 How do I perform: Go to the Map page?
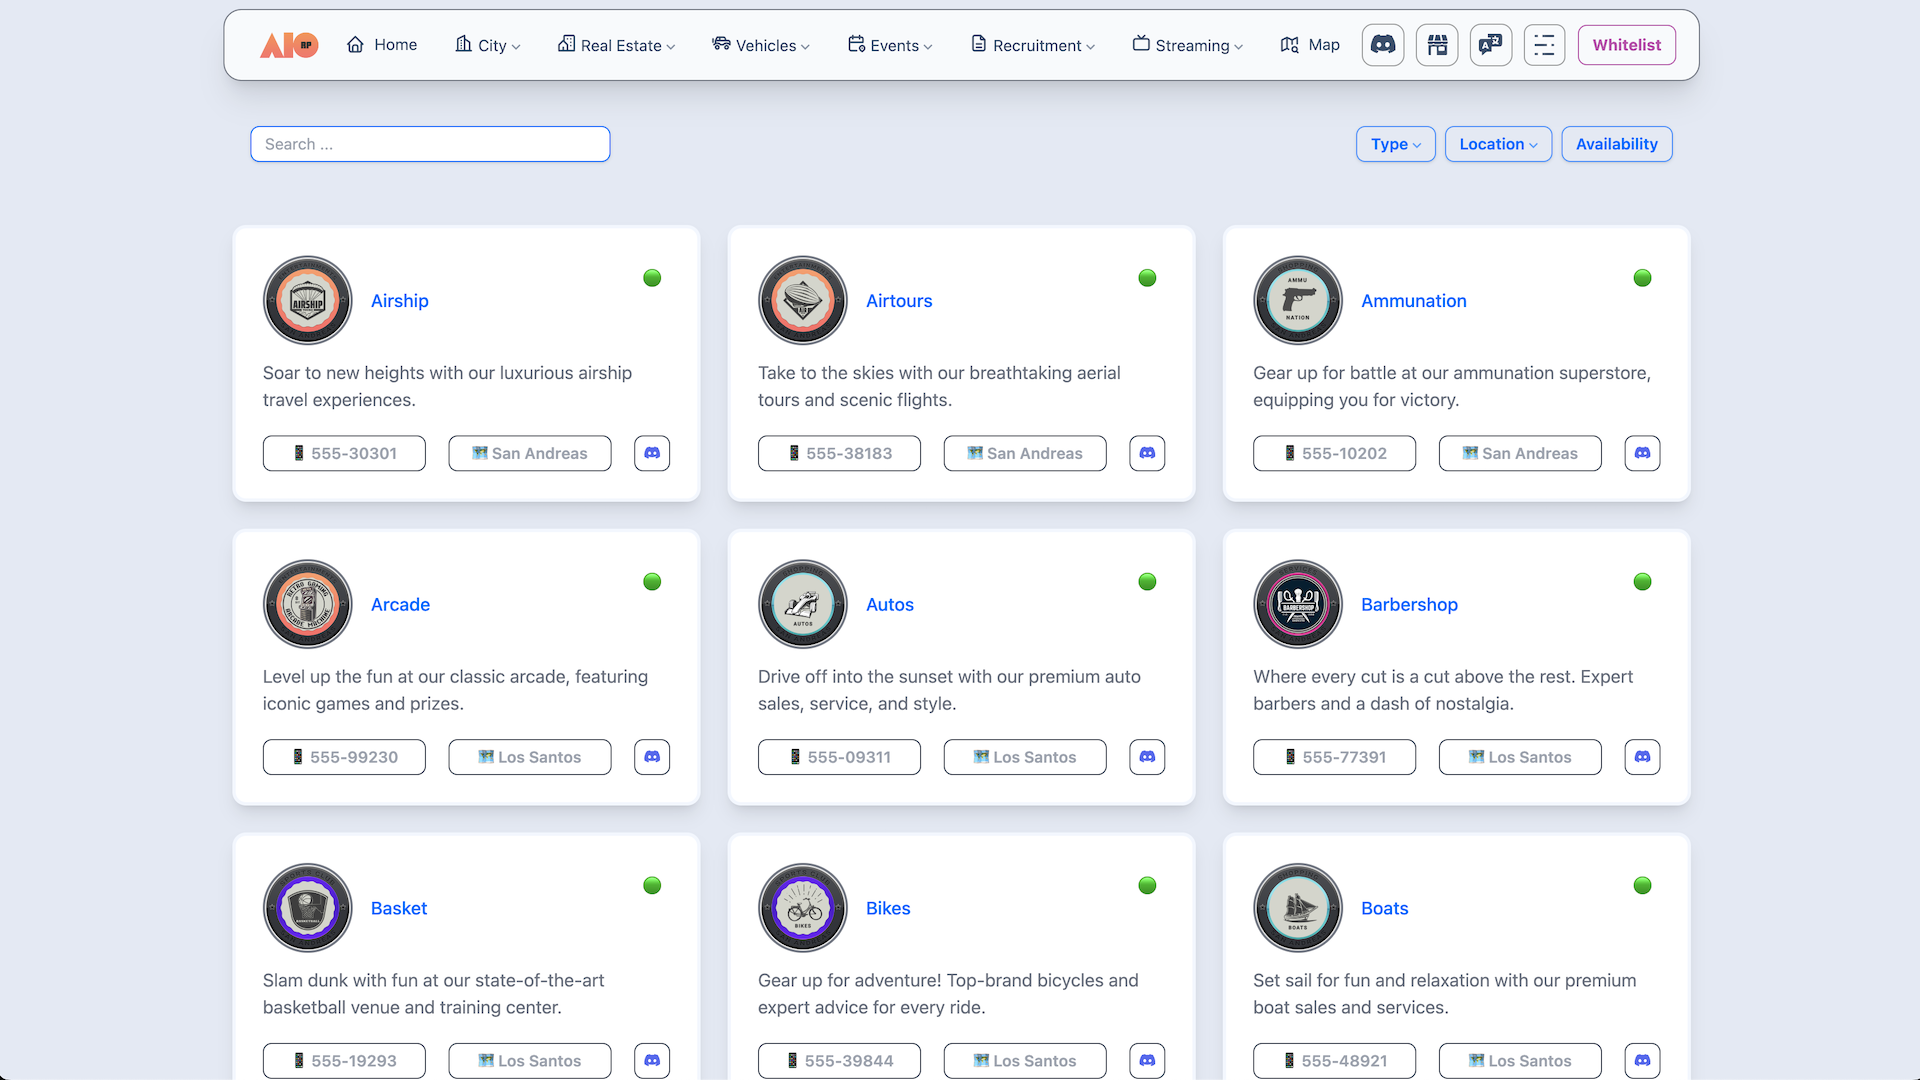tap(1310, 45)
